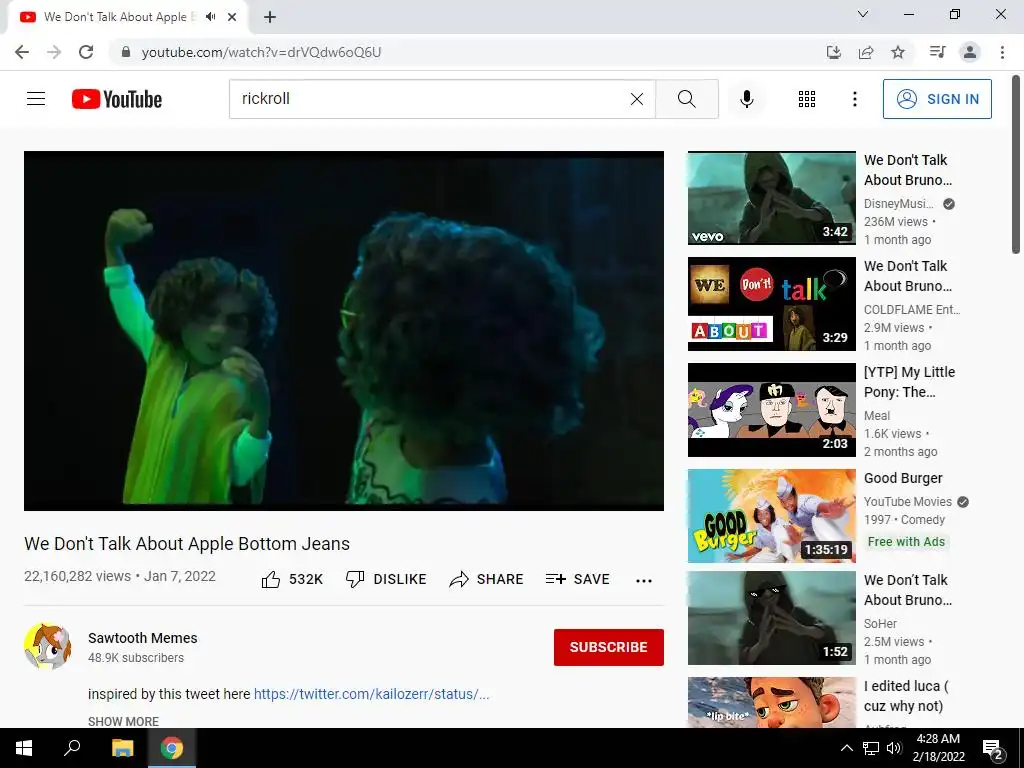This screenshot has height=768, width=1024.
Task: Open a new browser tab
Action: coord(270,17)
